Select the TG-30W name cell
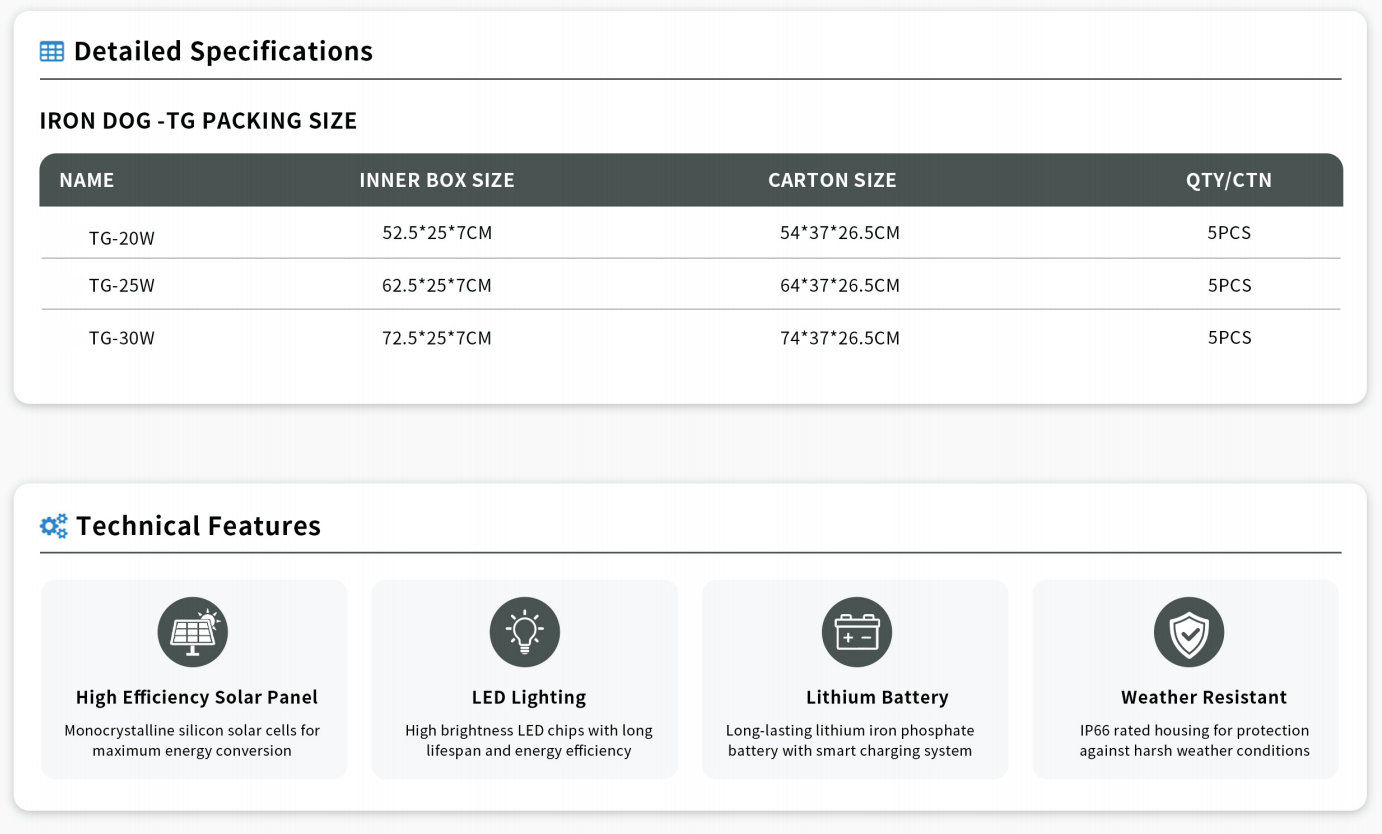This screenshot has height=834, width=1382. [122, 338]
